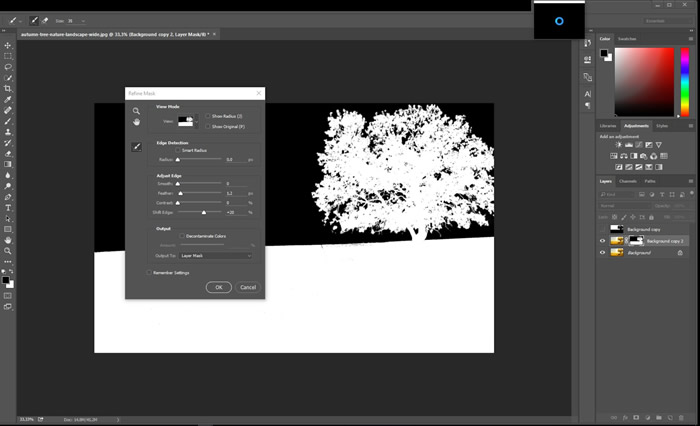This screenshot has height=426, width=700.
Task: Open the Color panel menu
Action: (x=691, y=39)
